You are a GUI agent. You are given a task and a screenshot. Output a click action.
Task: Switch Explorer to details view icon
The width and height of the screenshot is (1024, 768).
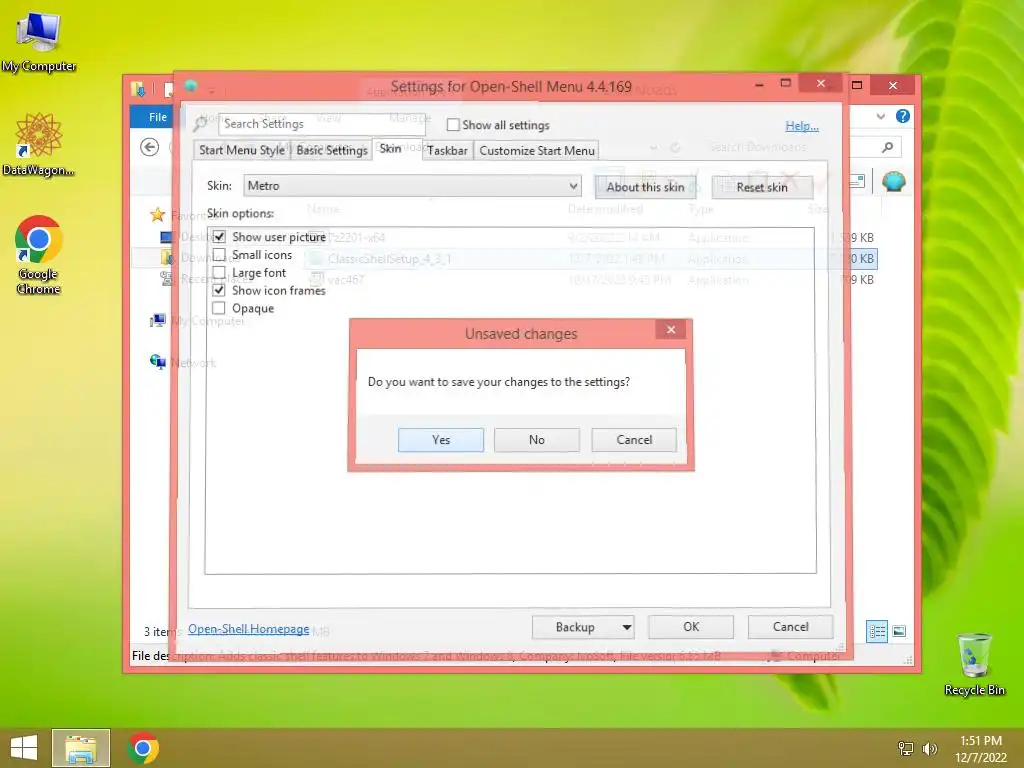point(876,632)
